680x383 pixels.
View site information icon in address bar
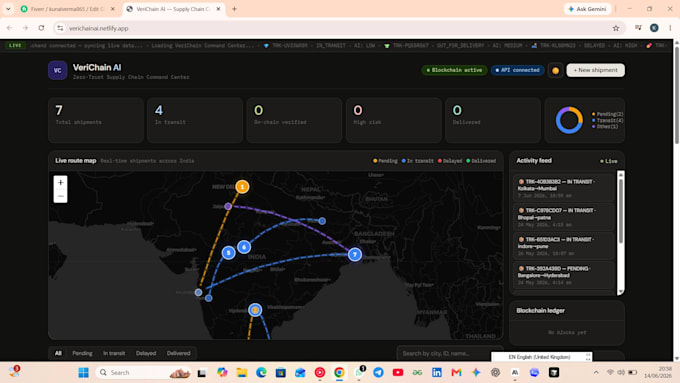click(x=60, y=28)
